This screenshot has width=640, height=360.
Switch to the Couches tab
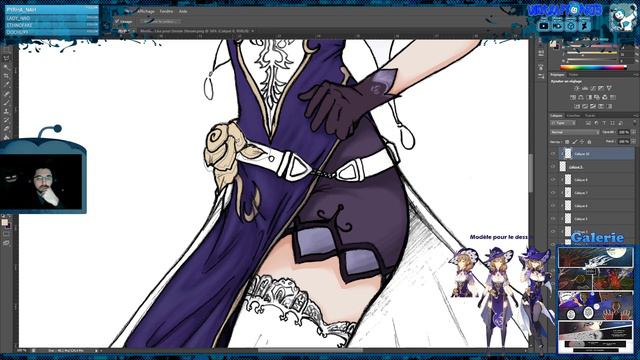pyautogui.click(x=573, y=116)
